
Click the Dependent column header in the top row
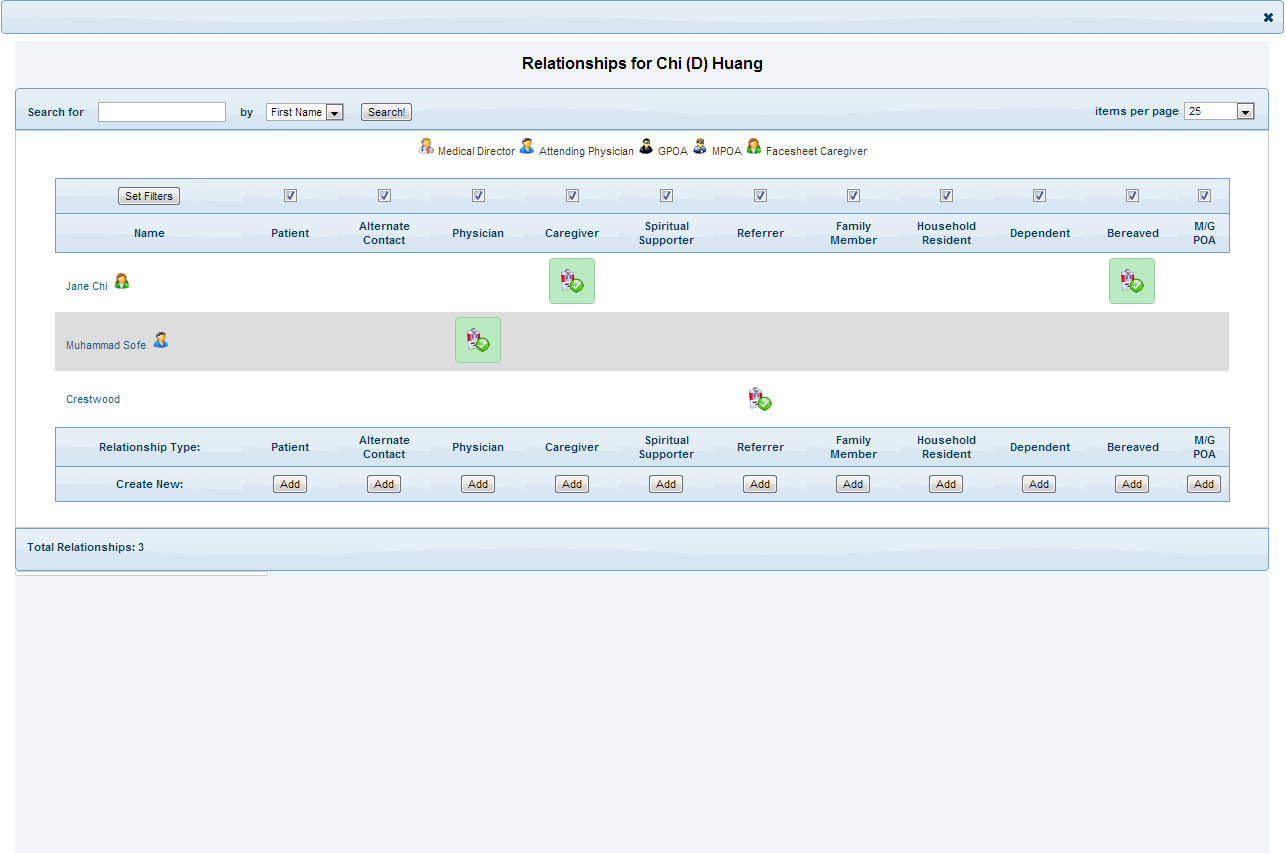click(x=1039, y=233)
